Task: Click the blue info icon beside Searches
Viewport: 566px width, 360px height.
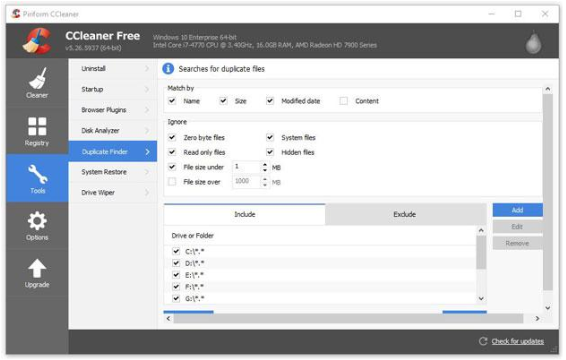Action: tap(168, 69)
